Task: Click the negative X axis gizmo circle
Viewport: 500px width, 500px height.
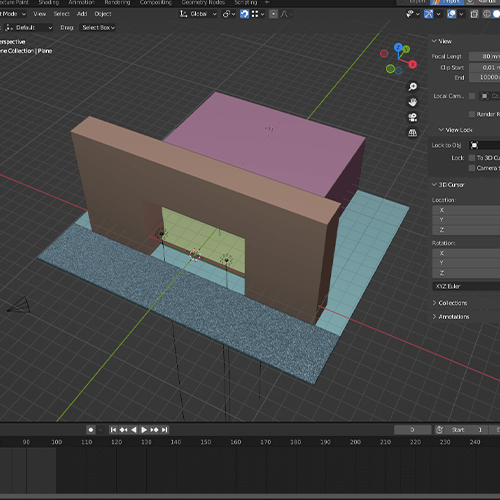Action: pyautogui.click(x=384, y=53)
